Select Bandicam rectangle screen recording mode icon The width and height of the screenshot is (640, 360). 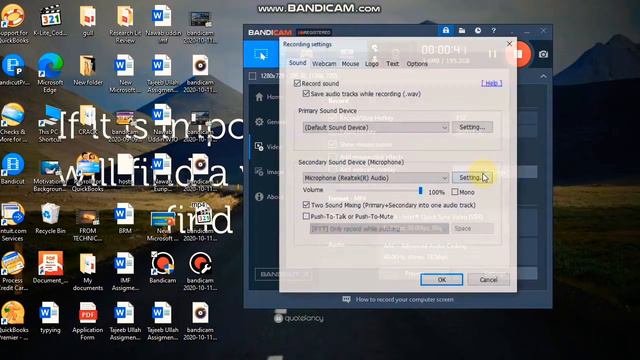[261, 54]
